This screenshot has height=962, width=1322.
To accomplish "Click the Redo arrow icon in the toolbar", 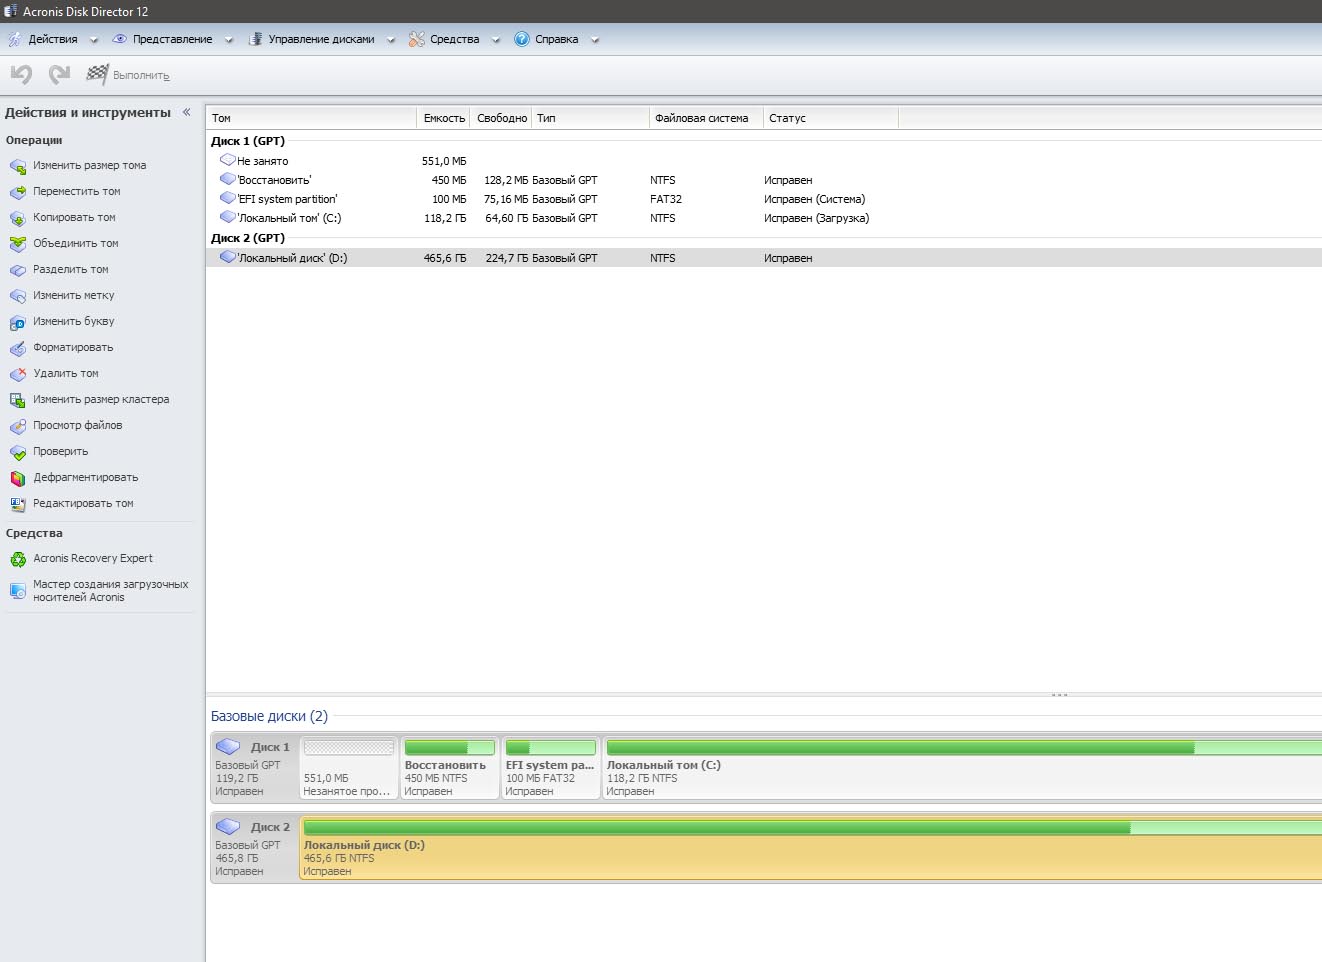I will tap(60, 74).
